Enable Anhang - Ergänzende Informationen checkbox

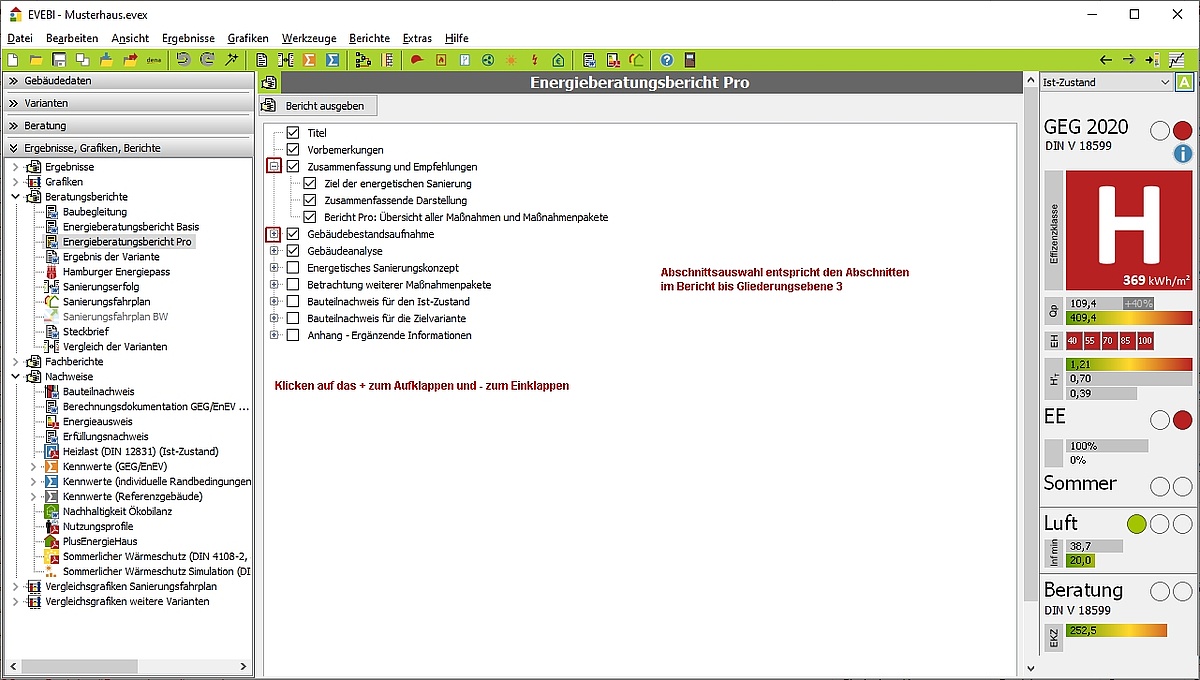click(x=293, y=335)
